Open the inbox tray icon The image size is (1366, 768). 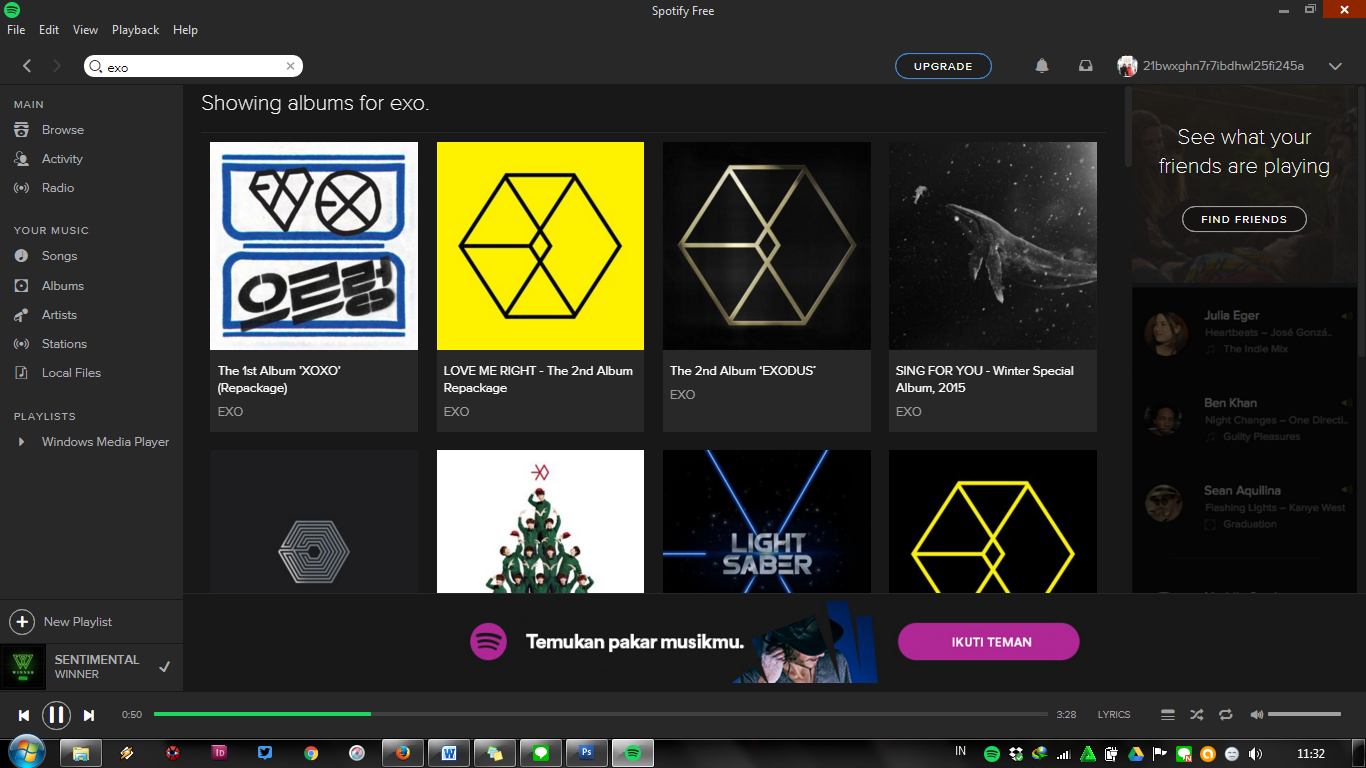pos(1085,66)
